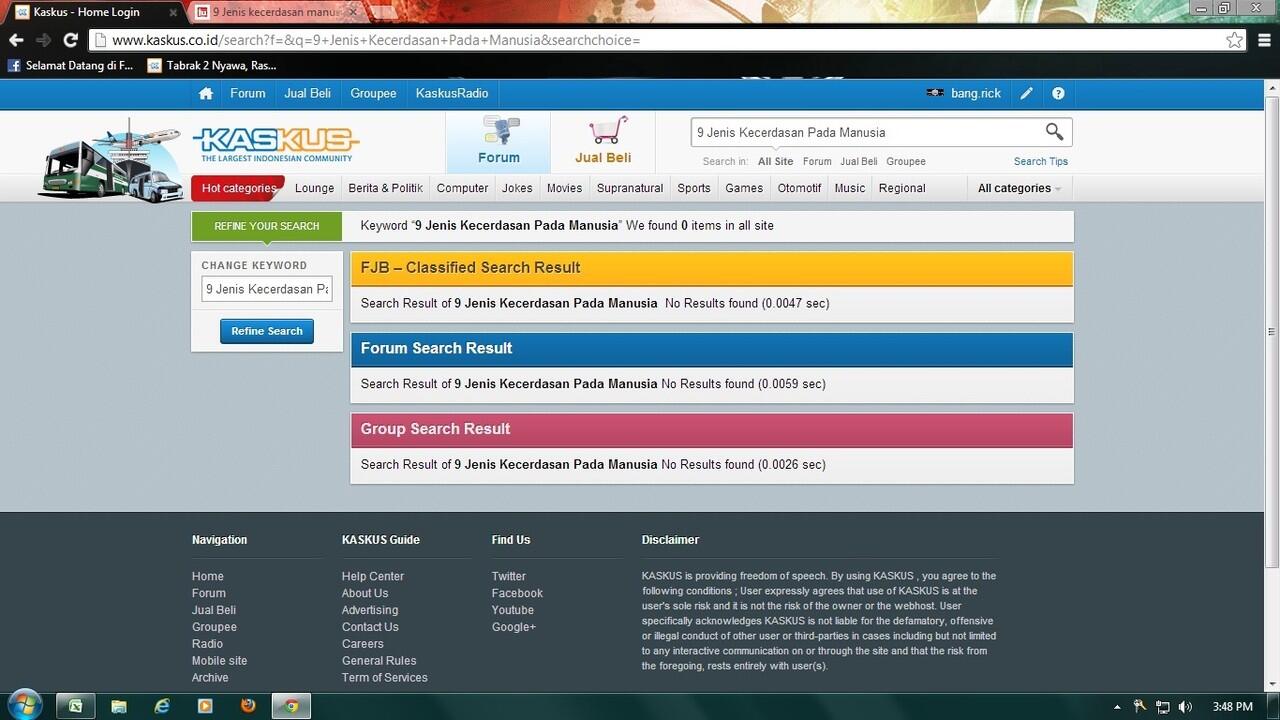This screenshot has width=1280, height=720.
Task: Click the Refine Search button
Action: (x=267, y=331)
